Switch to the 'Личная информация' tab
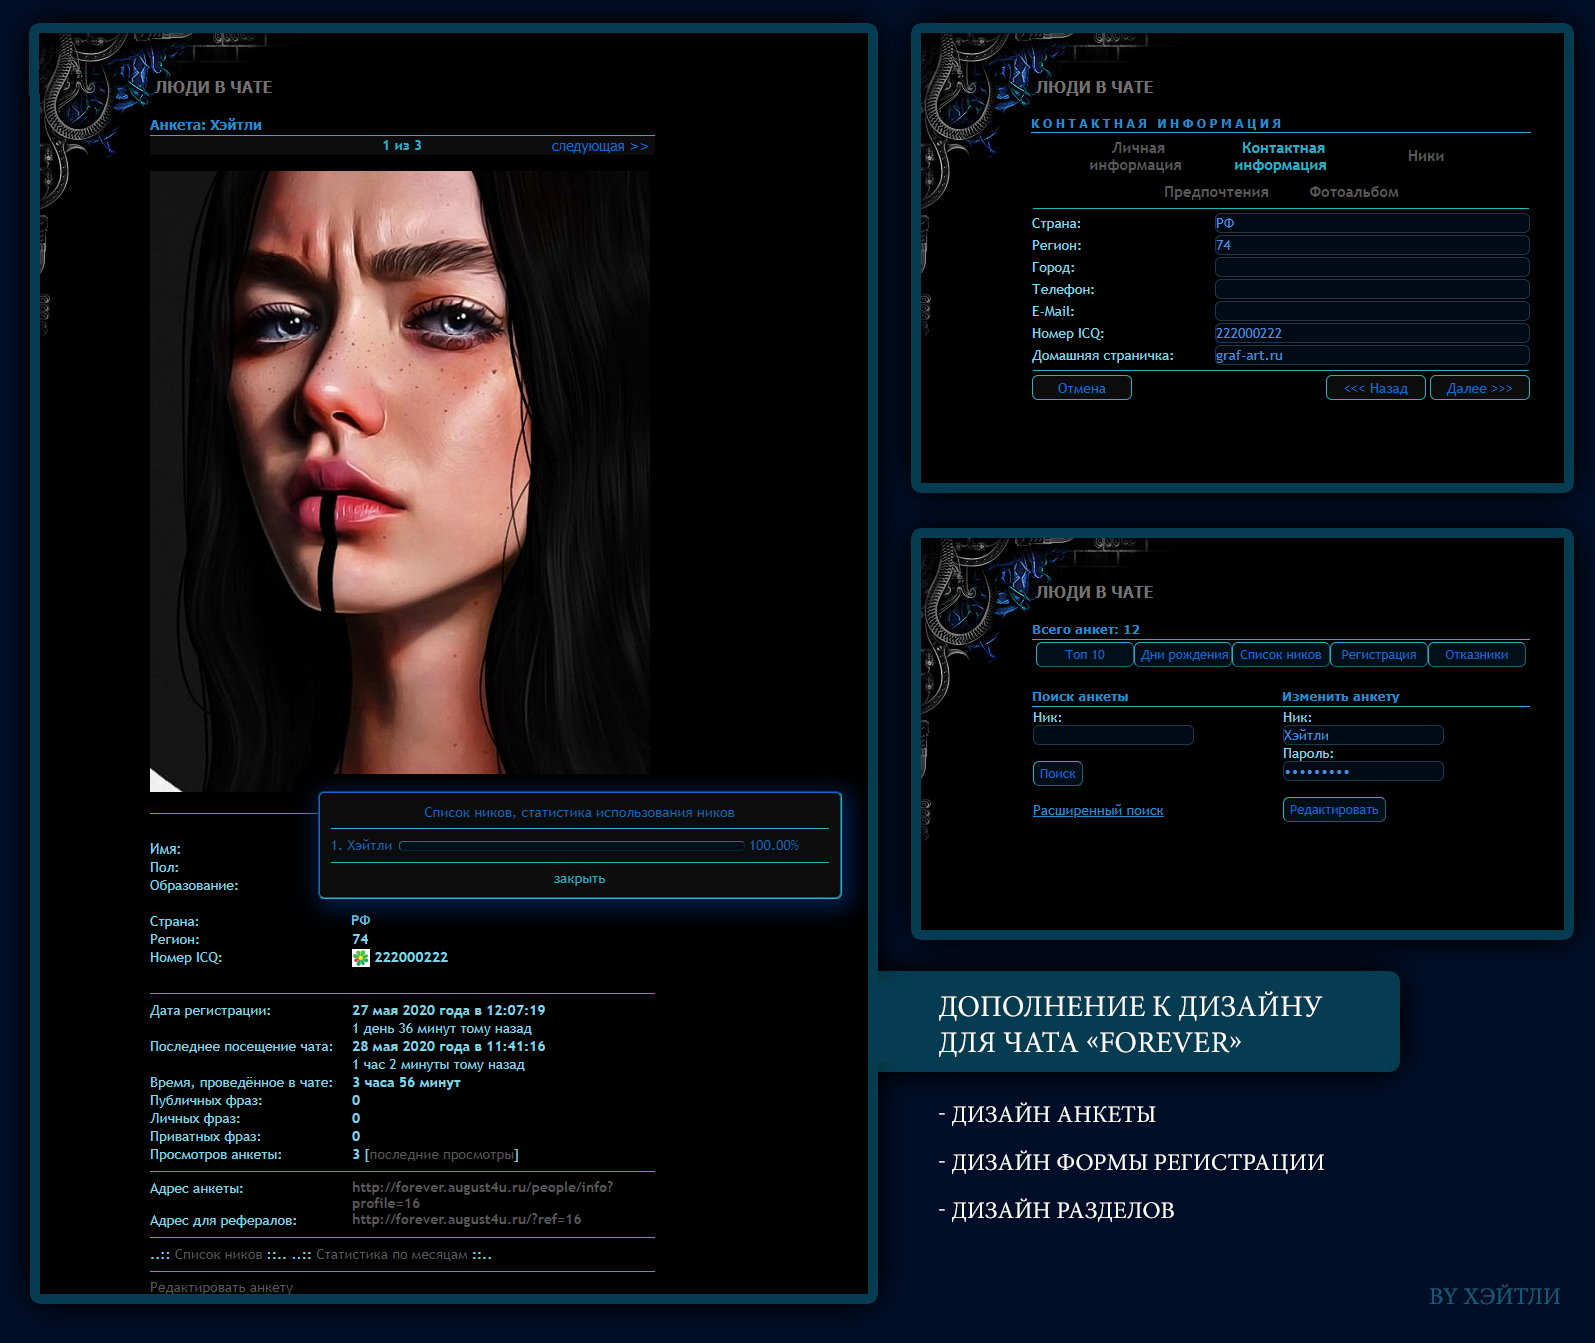Image resolution: width=1595 pixels, height=1343 pixels. tap(1135, 157)
